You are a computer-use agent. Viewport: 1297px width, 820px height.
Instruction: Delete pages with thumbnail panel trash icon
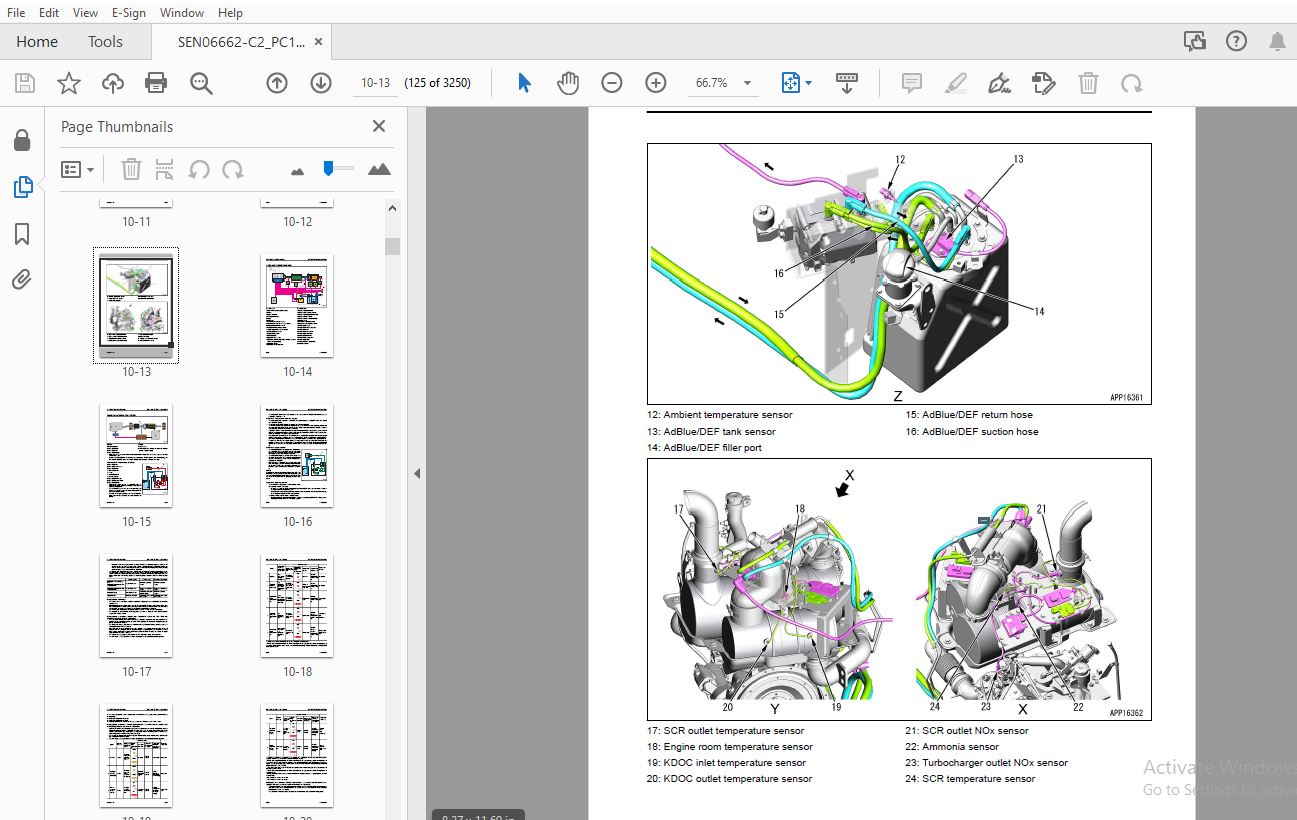click(131, 169)
